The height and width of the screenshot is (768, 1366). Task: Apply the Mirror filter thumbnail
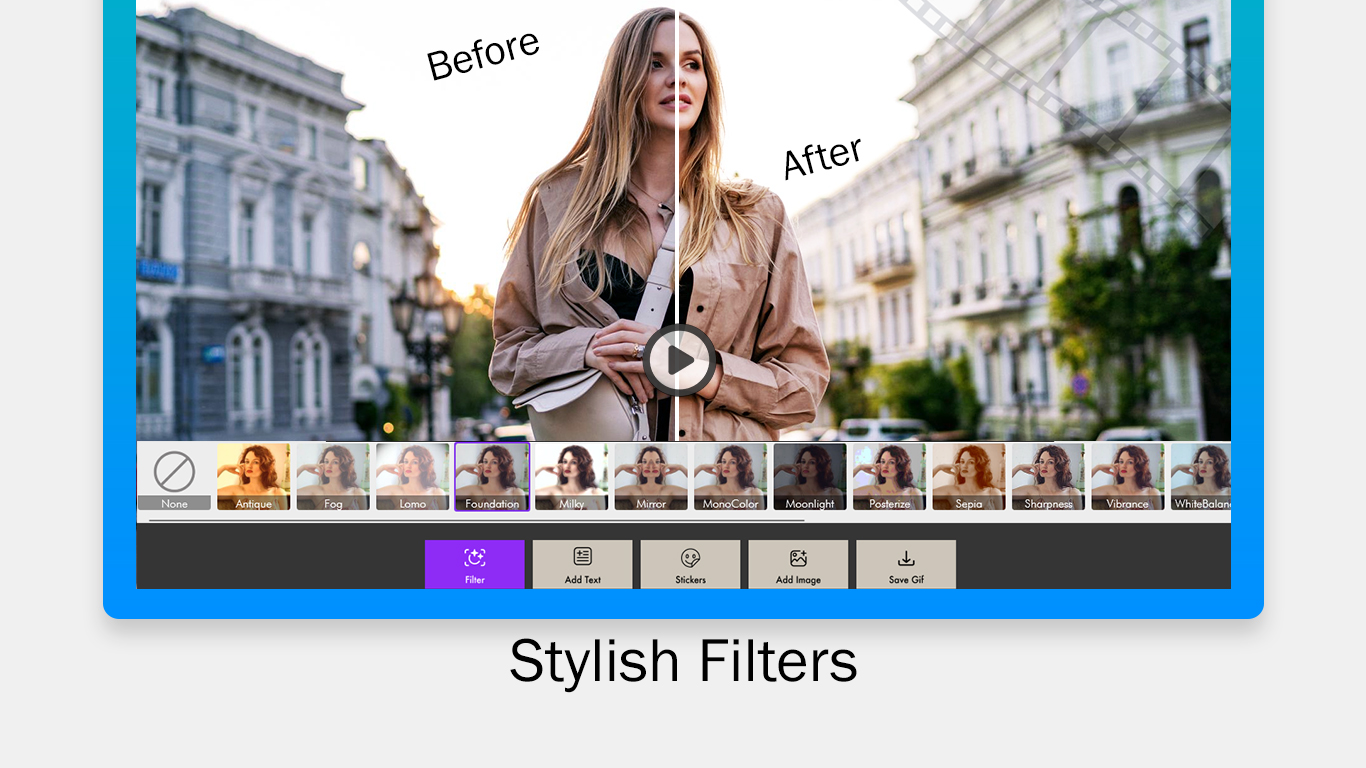click(651, 477)
